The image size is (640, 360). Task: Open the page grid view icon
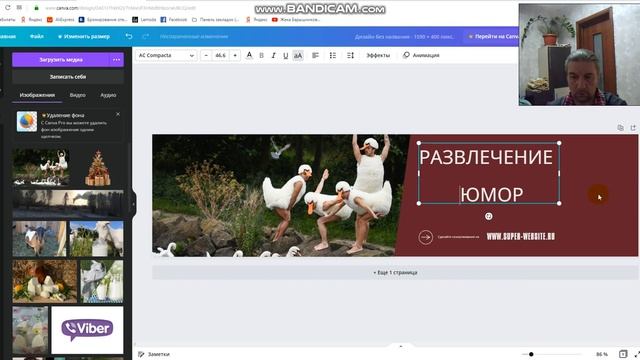click(623, 354)
